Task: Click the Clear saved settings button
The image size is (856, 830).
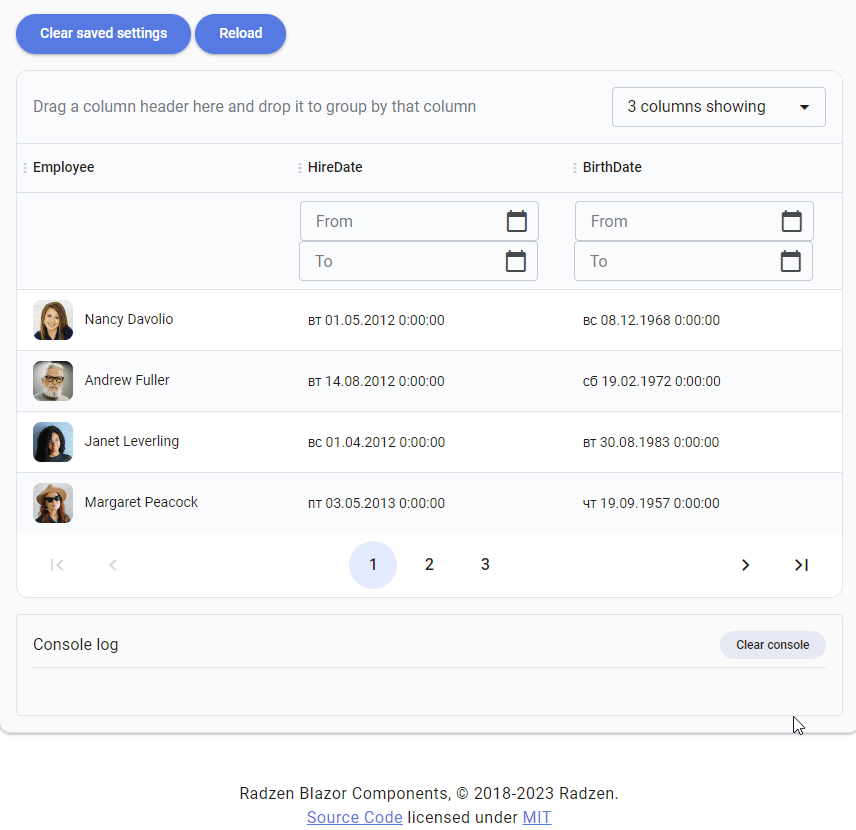Action: pos(103,33)
